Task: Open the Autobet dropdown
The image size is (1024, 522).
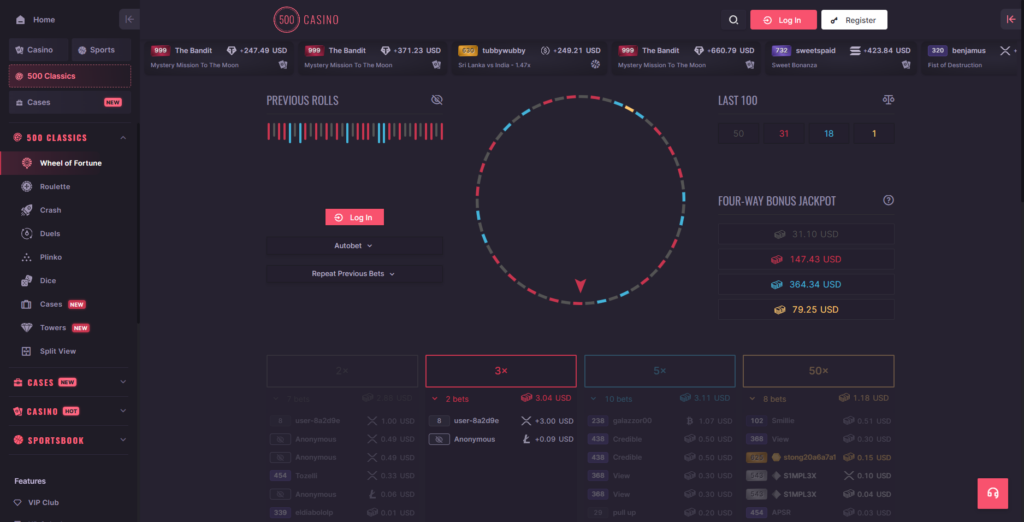Action: [355, 246]
